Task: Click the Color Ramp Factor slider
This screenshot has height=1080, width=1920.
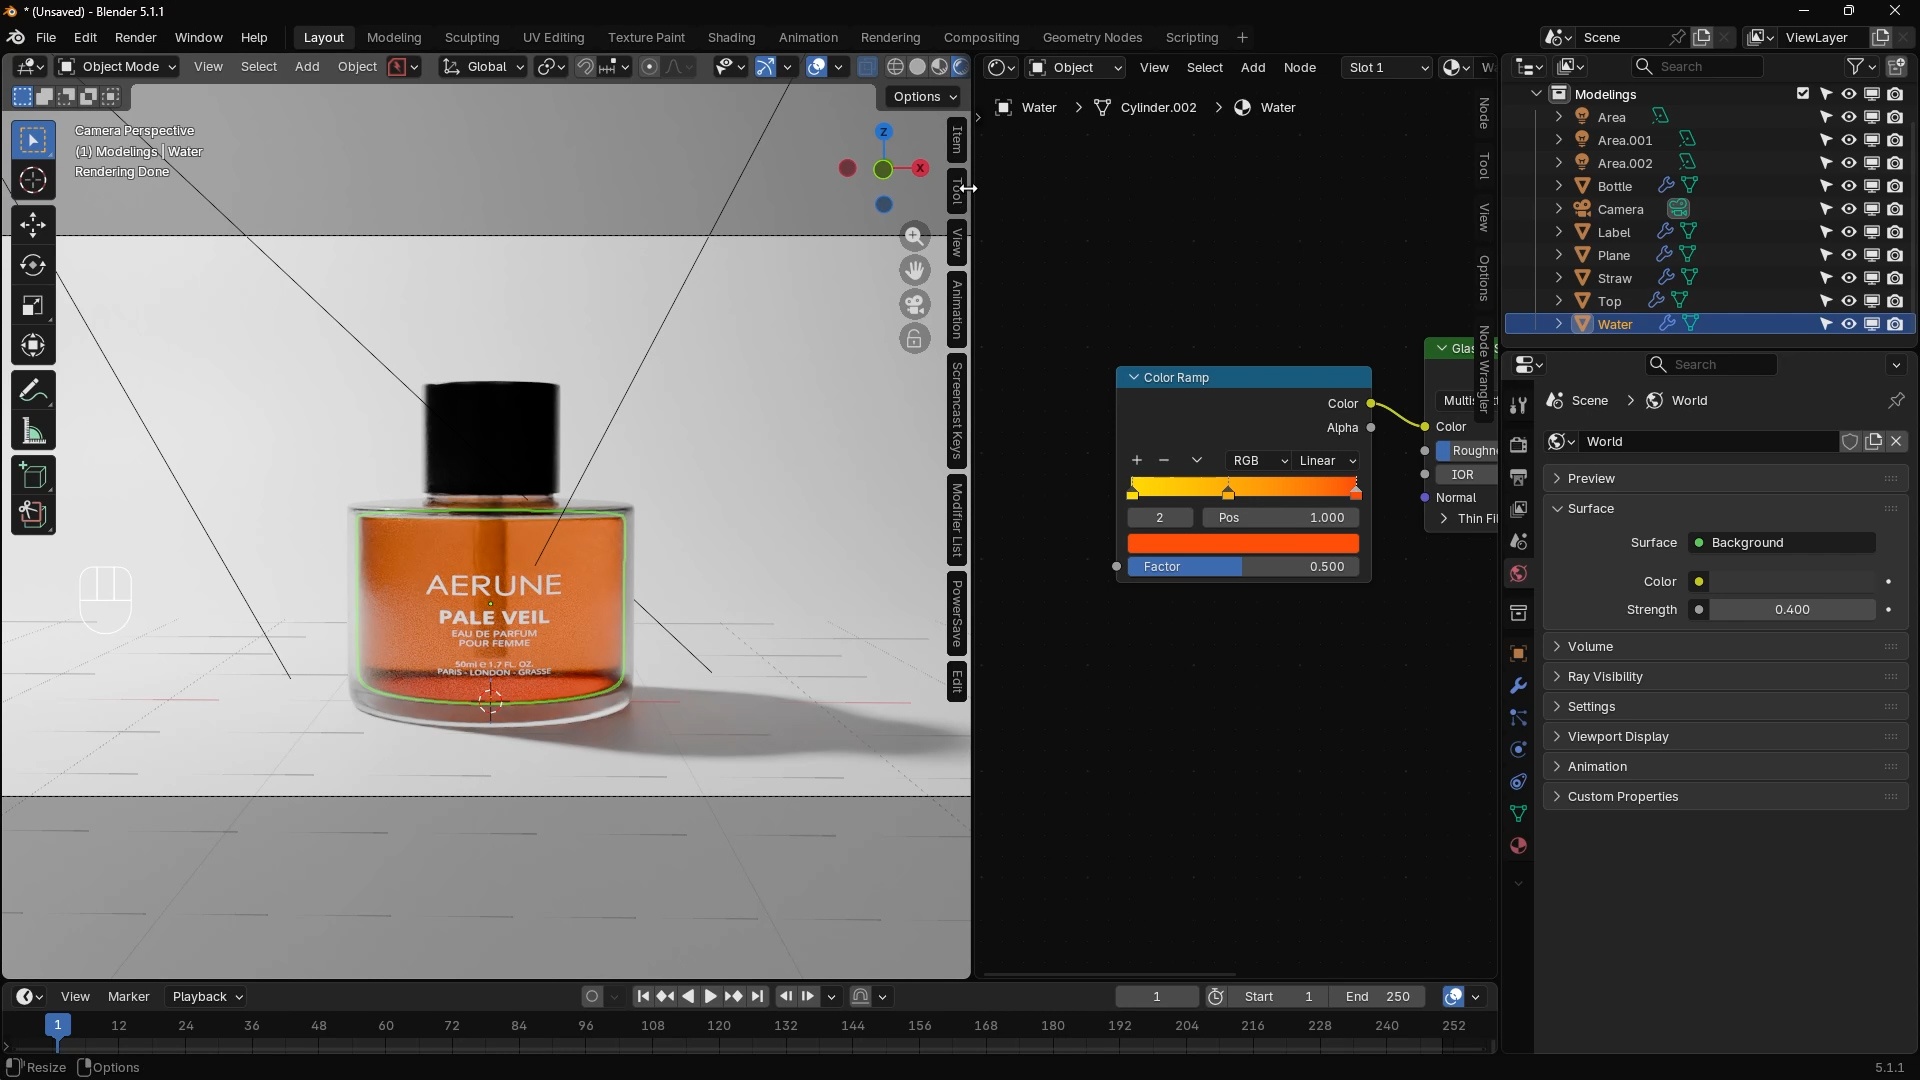Action: pyautogui.click(x=1243, y=567)
